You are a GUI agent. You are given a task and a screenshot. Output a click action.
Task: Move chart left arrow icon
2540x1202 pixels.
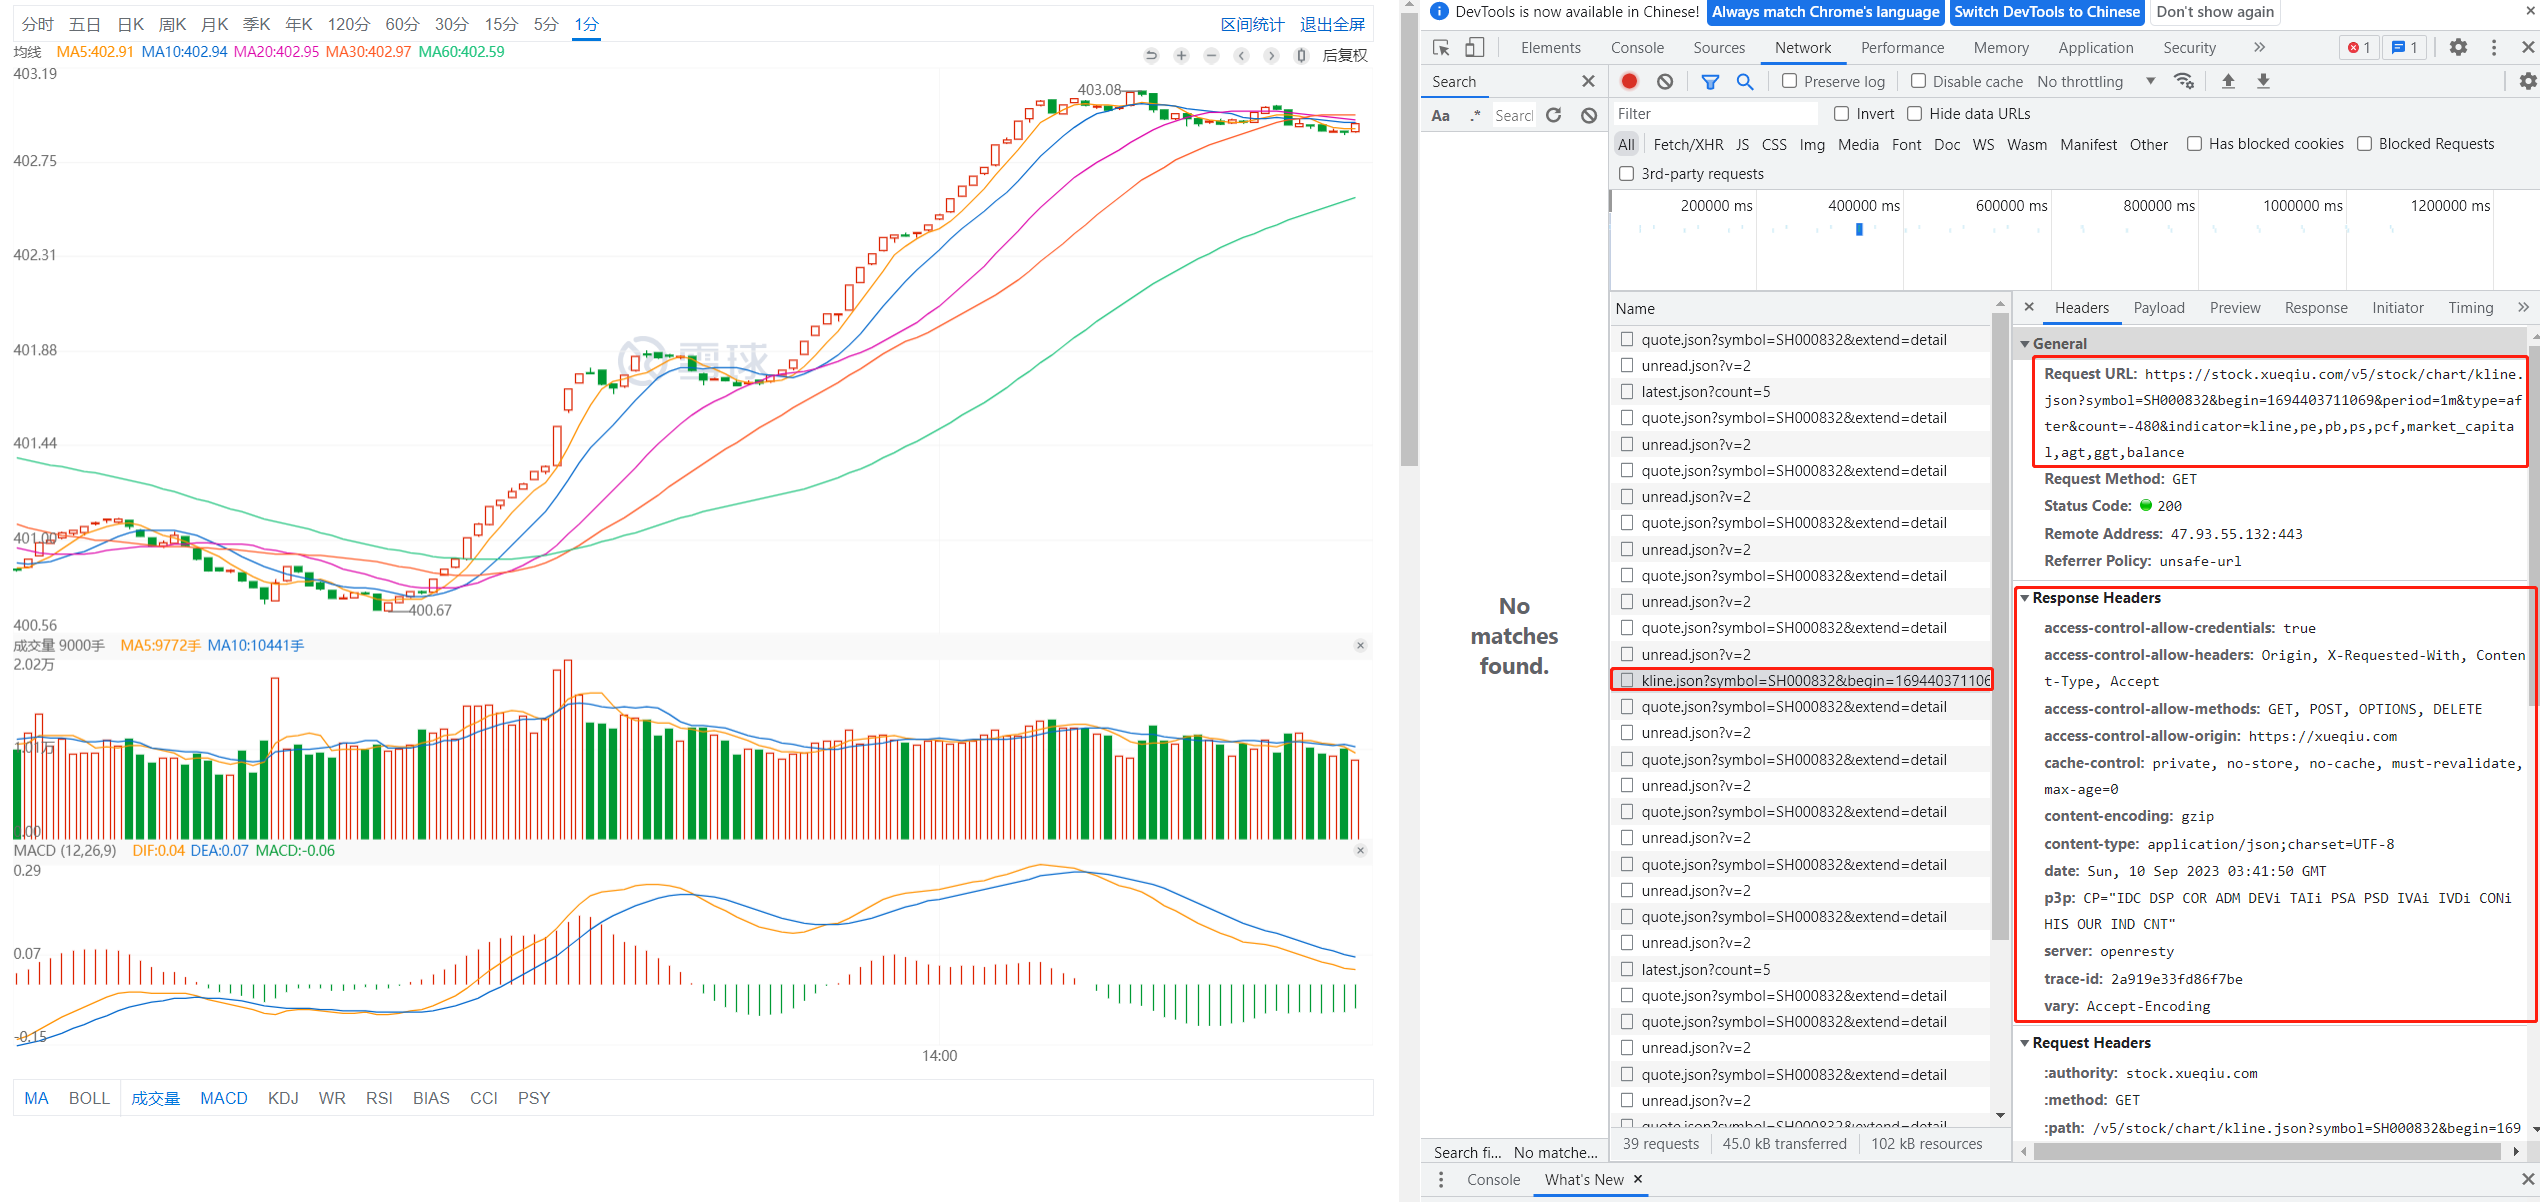[x=1241, y=56]
